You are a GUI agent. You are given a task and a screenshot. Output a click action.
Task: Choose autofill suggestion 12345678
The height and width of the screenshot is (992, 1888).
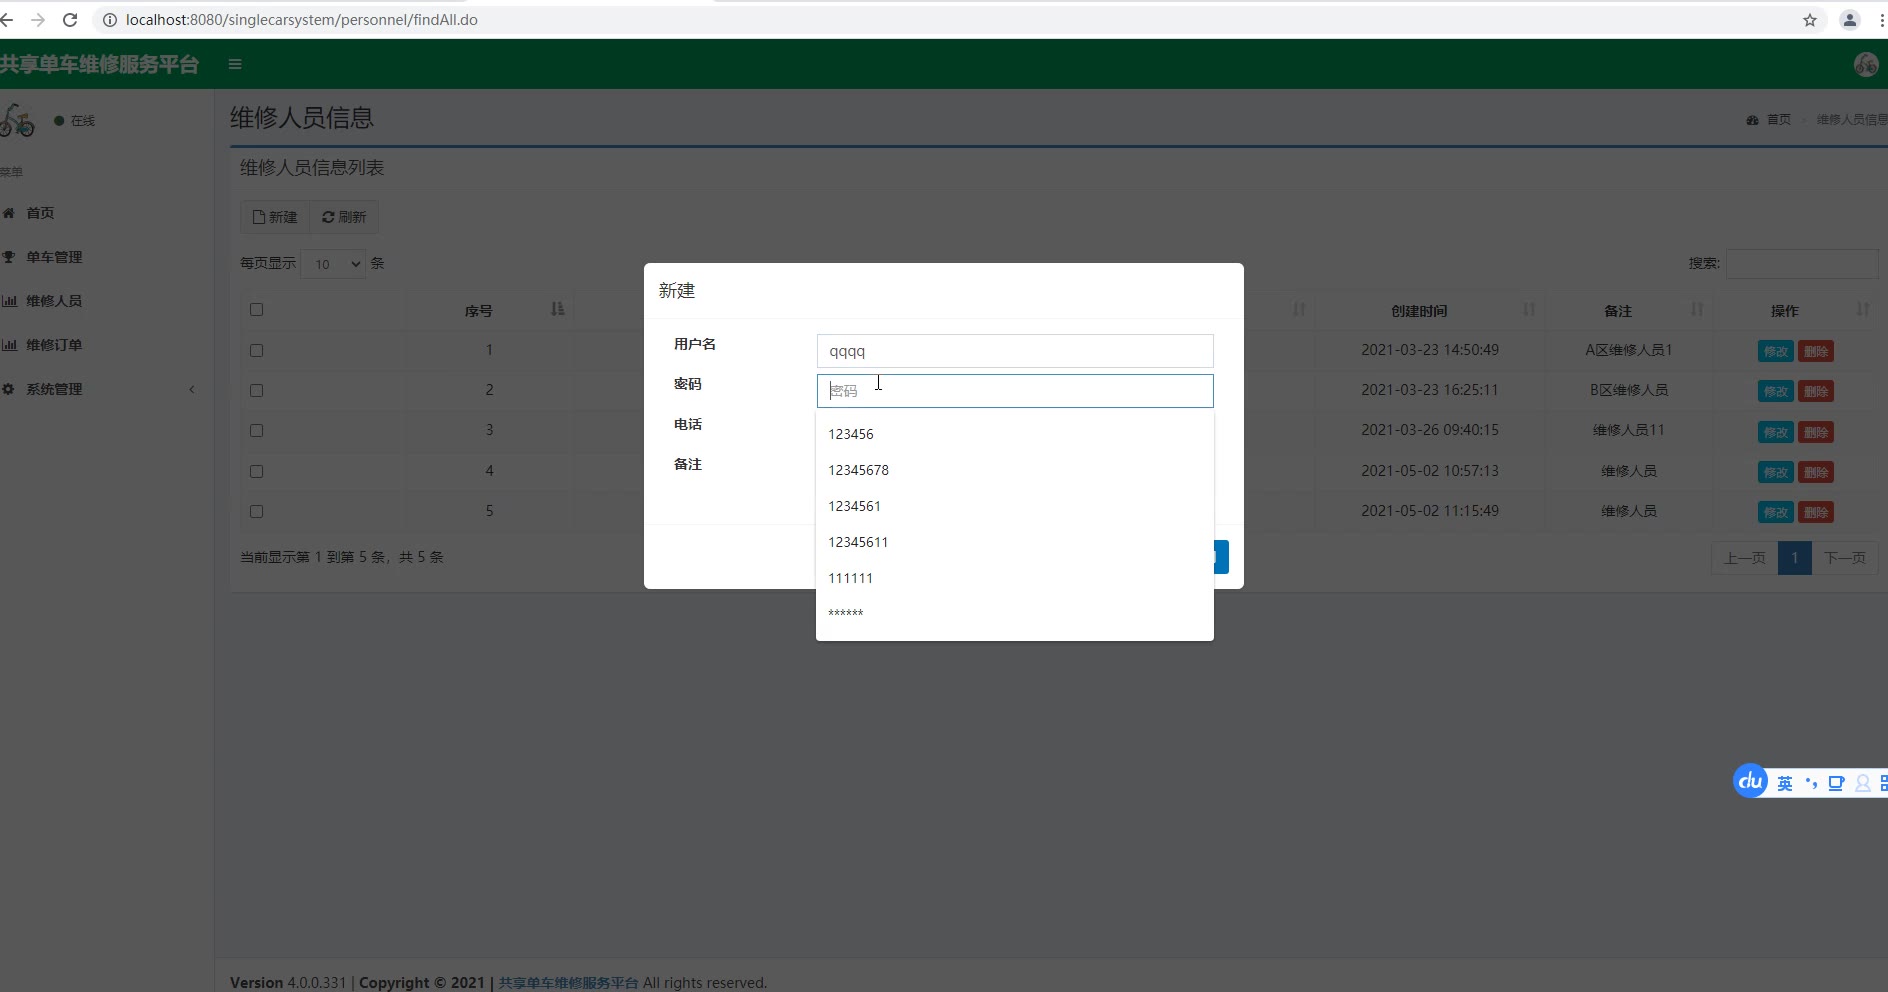[x=1015, y=470]
